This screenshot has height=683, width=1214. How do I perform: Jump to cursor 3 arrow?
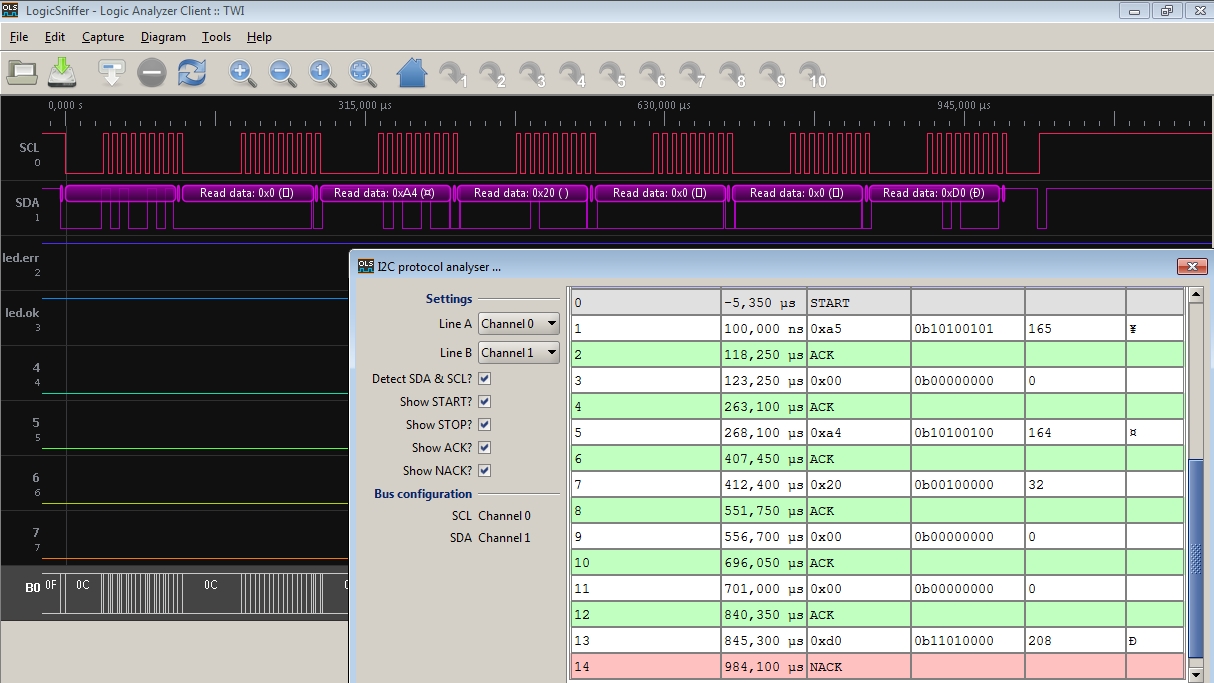(x=532, y=73)
